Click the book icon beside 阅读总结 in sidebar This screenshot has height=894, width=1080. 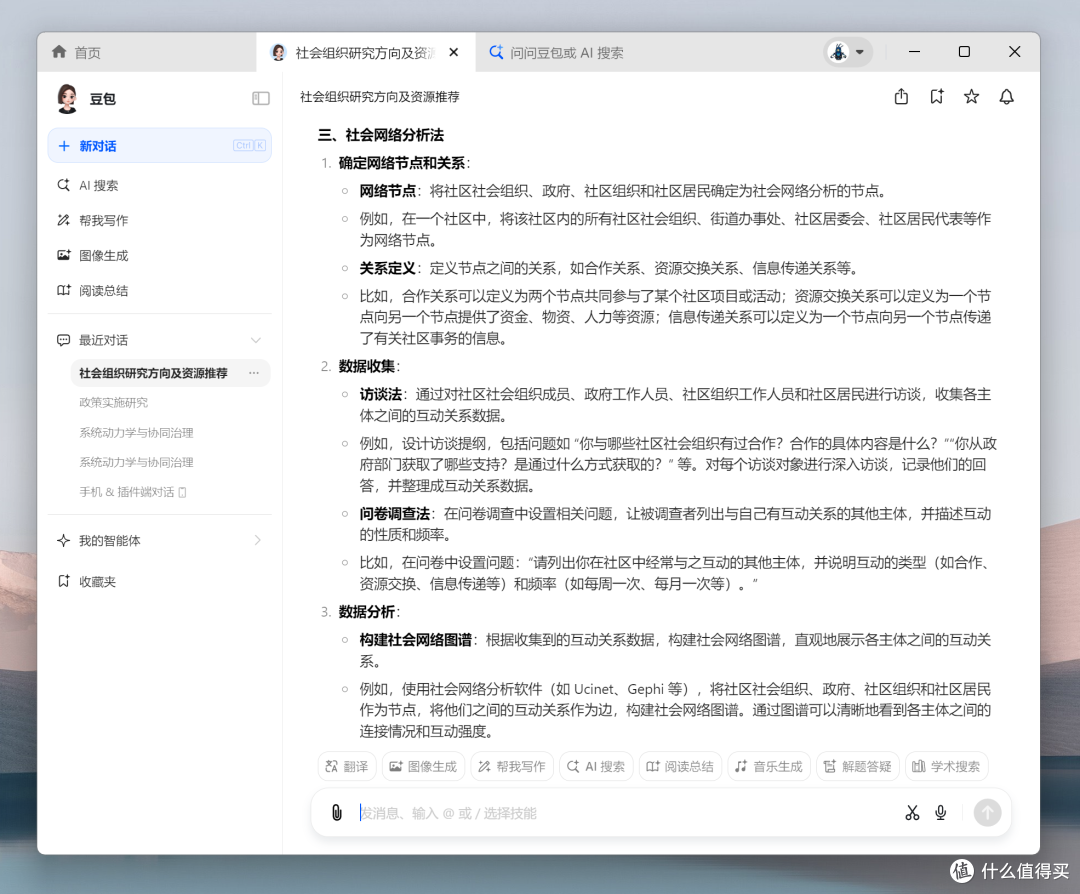click(63, 290)
